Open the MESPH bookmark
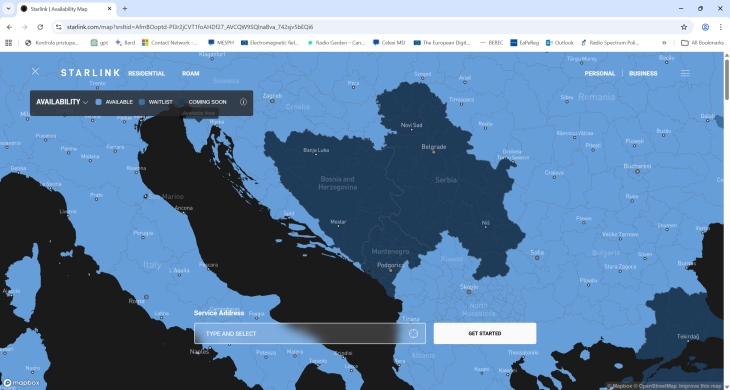This screenshot has height=390, width=730. coord(221,42)
